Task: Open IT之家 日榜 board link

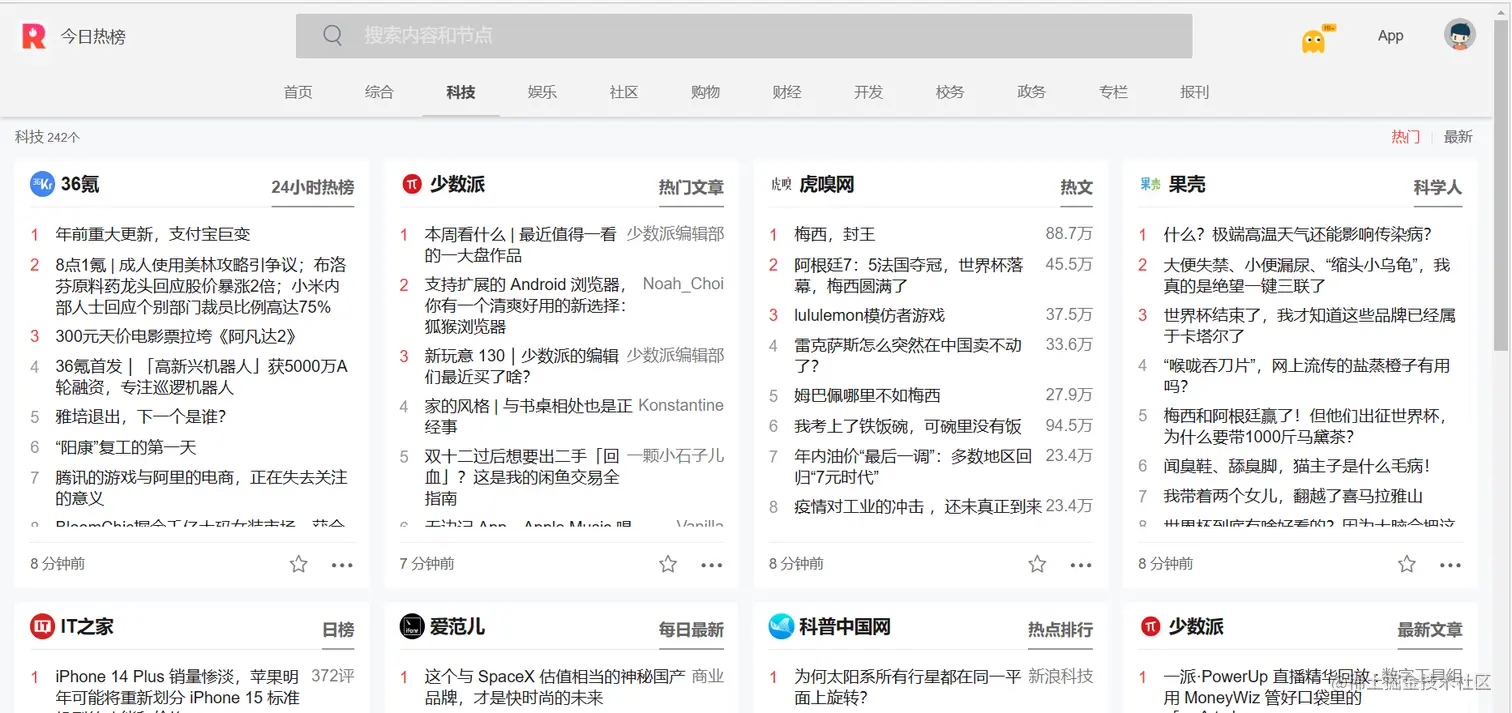Action: pos(338,630)
